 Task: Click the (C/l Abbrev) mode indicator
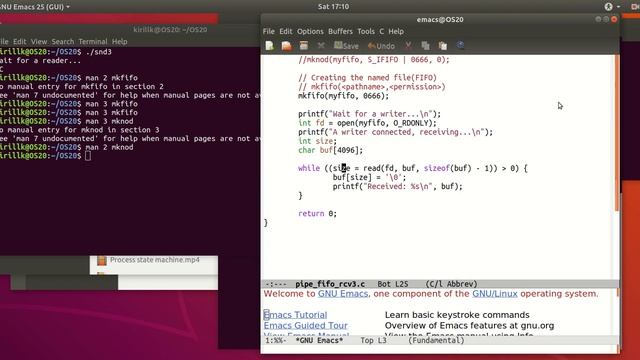(x=451, y=284)
